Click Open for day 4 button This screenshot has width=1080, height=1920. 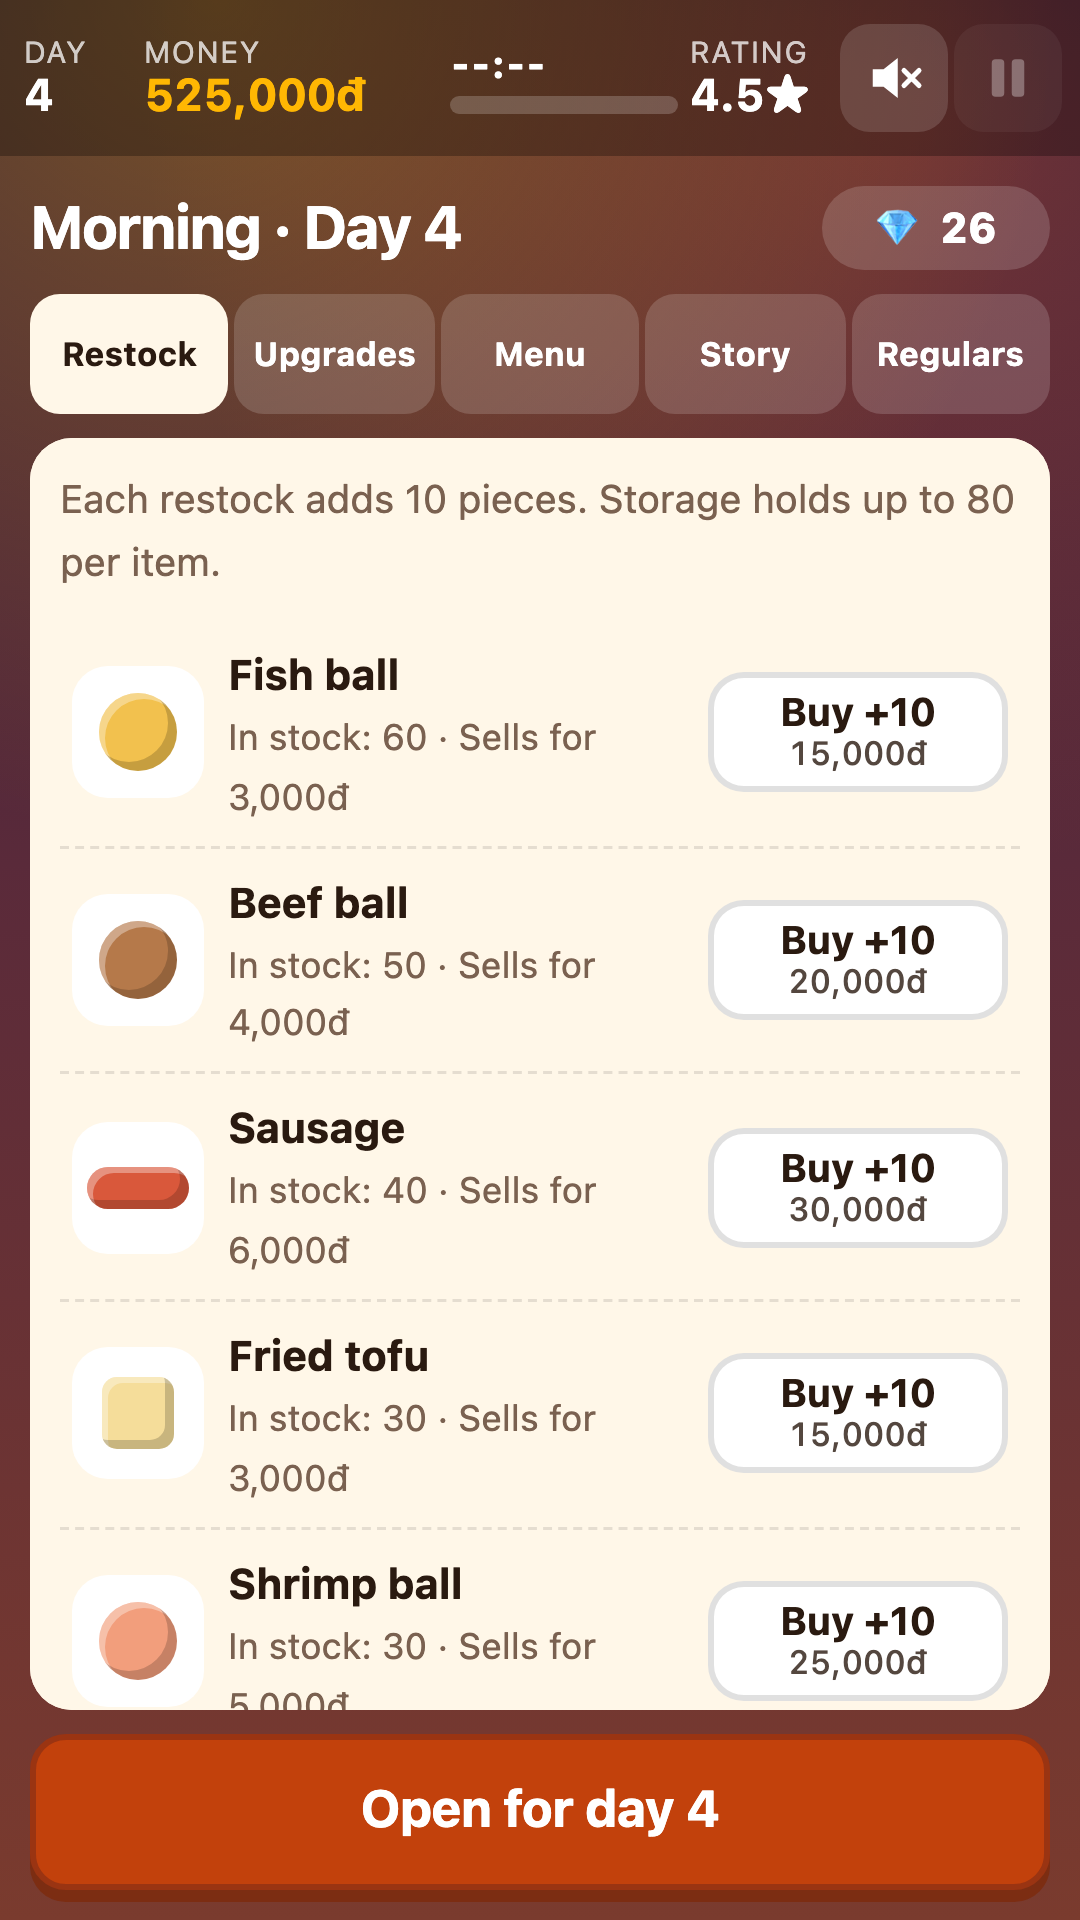tap(540, 1812)
